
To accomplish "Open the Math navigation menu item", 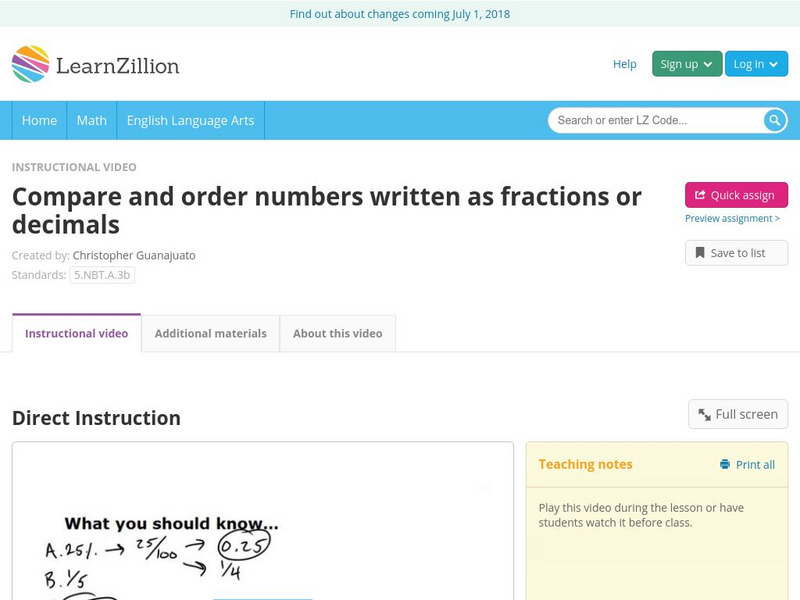I will 91,120.
